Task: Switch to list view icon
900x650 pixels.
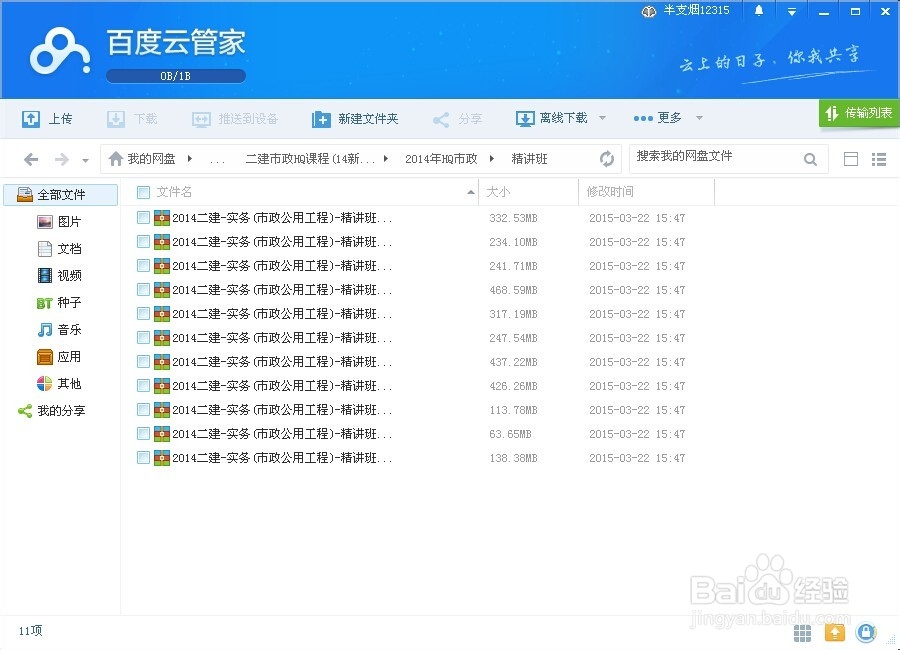Action: (879, 159)
